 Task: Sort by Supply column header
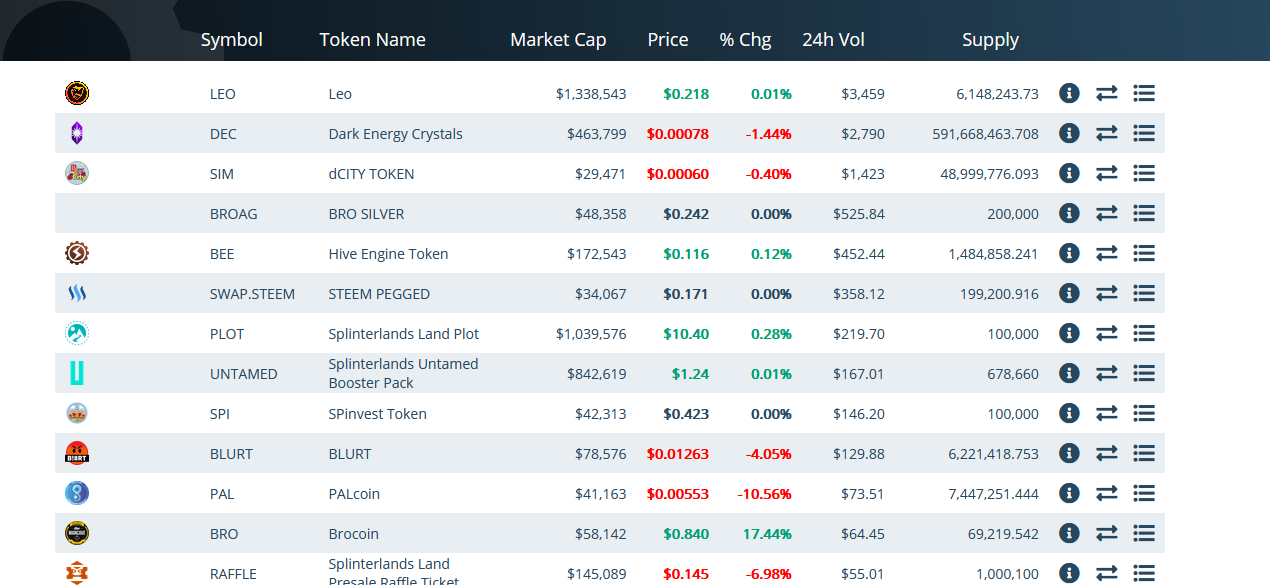click(990, 40)
